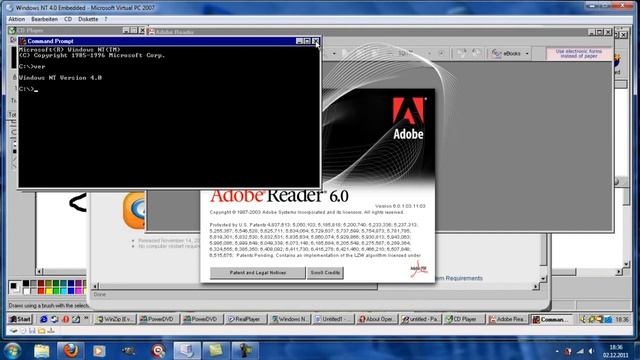The height and width of the screenshot is (360, 640).
Task: Select white color in Paint palette
Action: pyautogui.click(x=26, y=291)
